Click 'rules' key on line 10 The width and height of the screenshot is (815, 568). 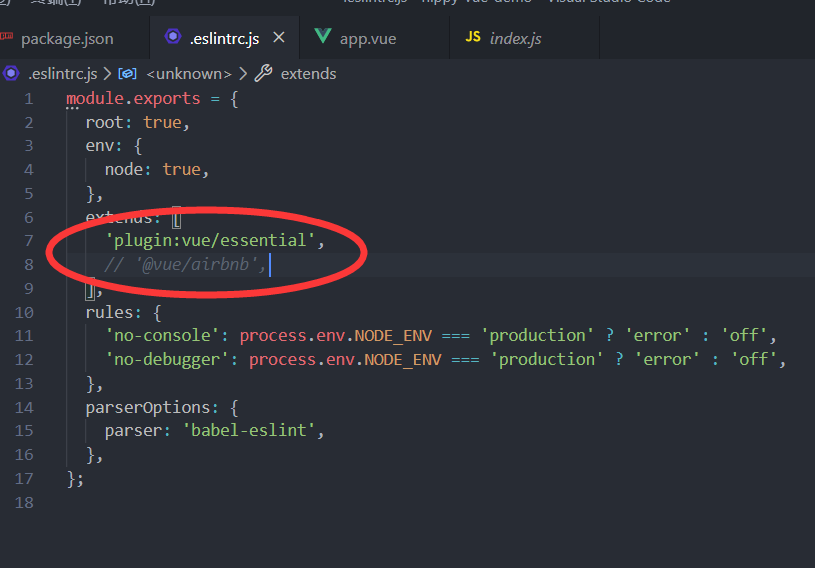(109, 312)
